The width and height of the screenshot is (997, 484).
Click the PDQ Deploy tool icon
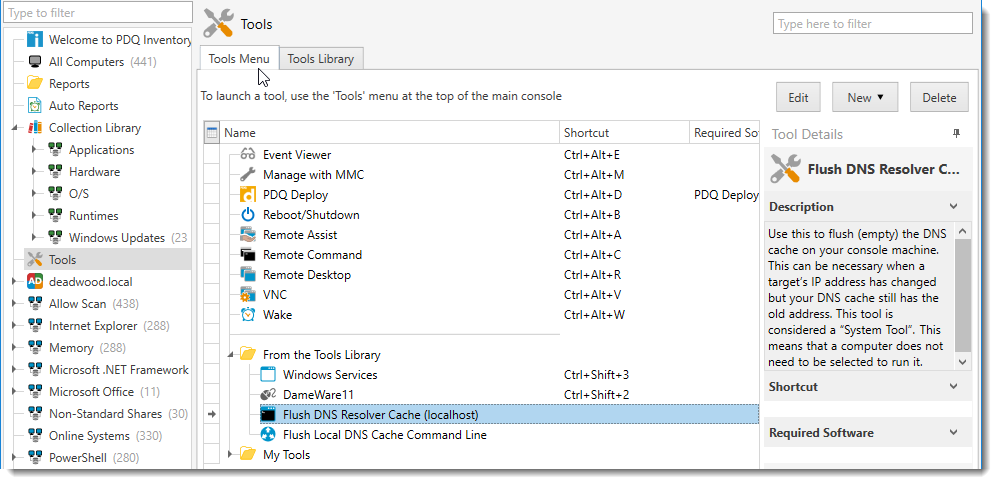248,195
